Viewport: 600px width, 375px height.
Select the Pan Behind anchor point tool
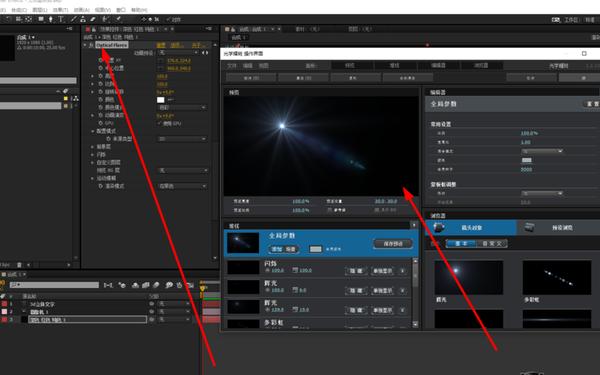[x=28, y=19]
